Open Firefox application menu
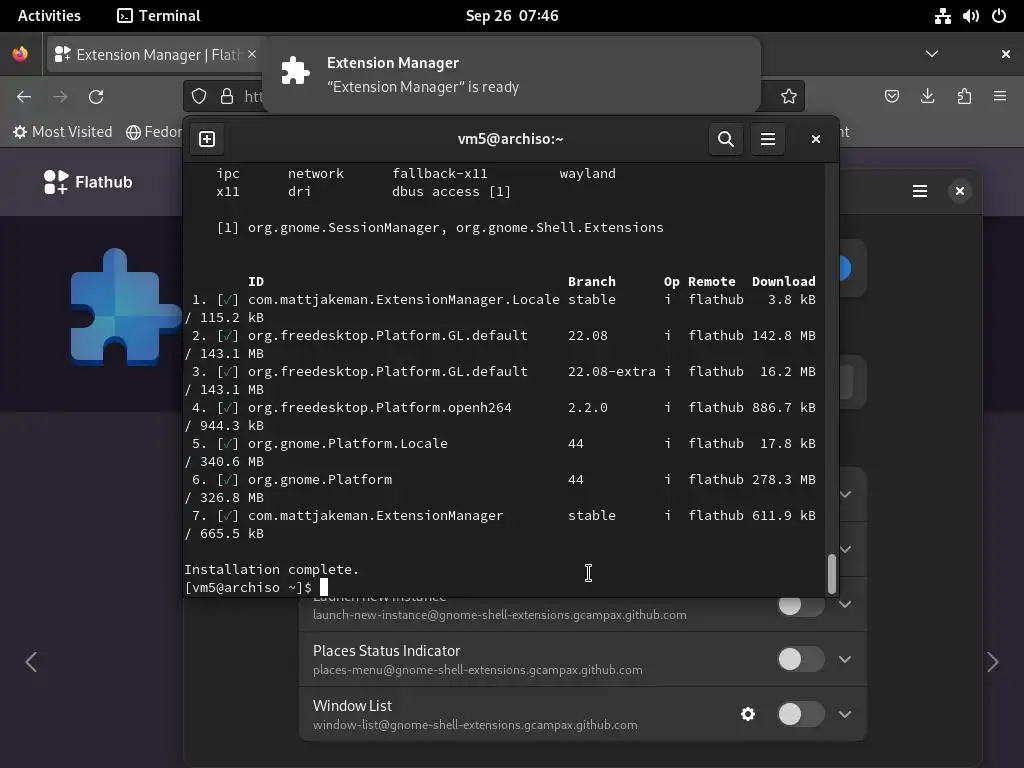Screen dimensions: 1024x768 [x=1000, y=97]
